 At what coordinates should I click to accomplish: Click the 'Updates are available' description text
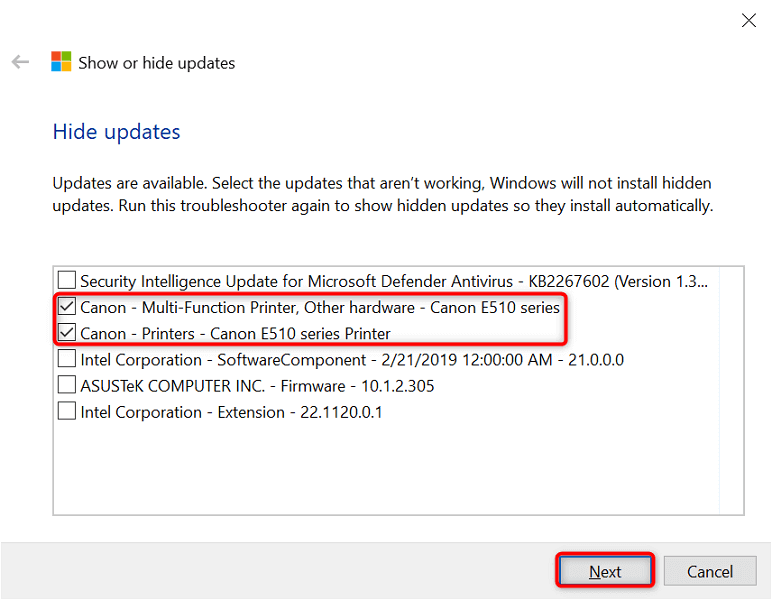click(x=382, y=195)
